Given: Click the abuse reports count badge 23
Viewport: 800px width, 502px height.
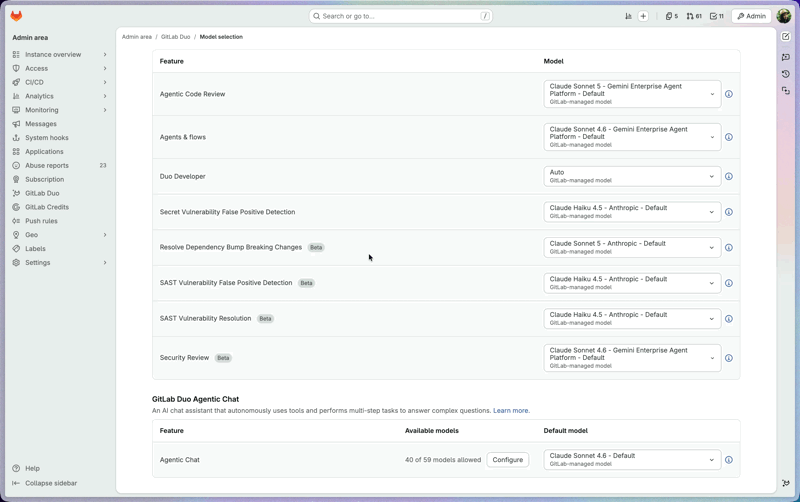Looking at the screenshot, I should pos(103,165).
